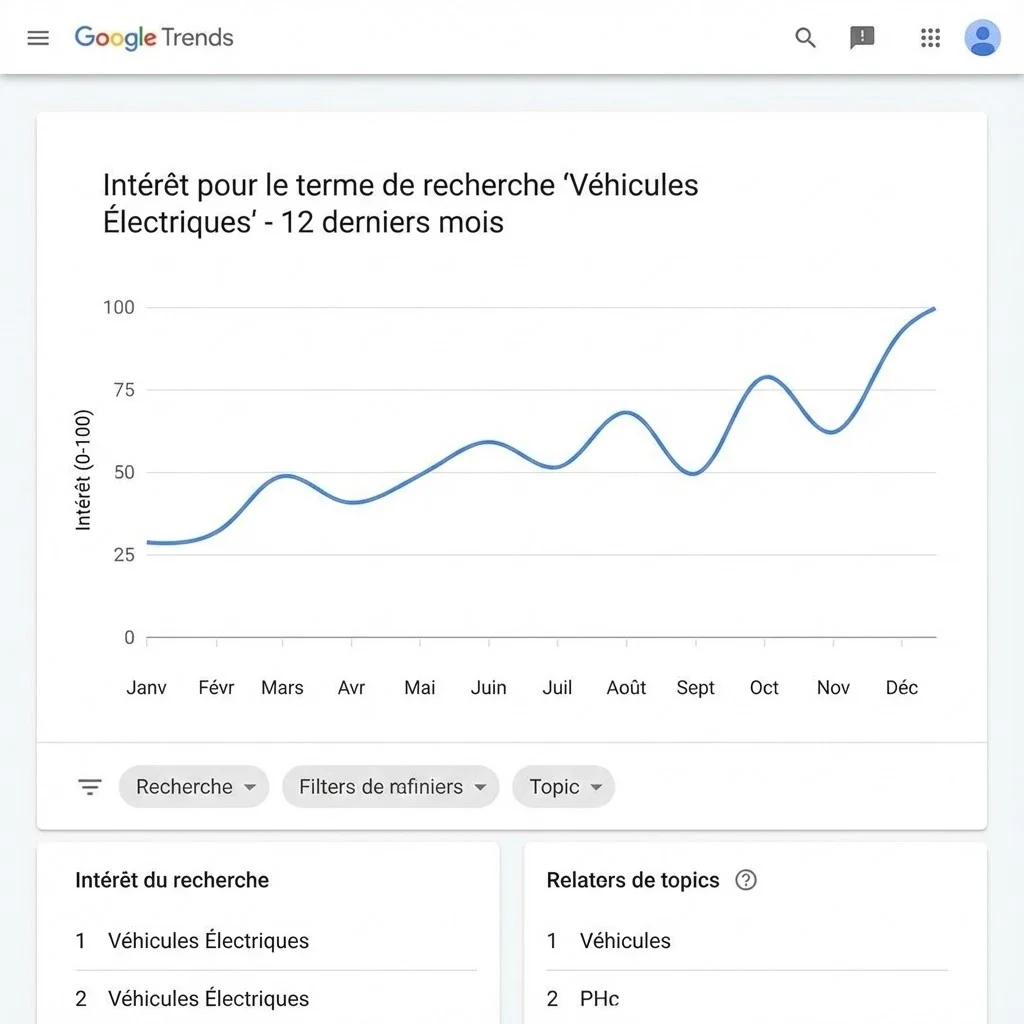Select the Relaters de topics panel heading

632,880
